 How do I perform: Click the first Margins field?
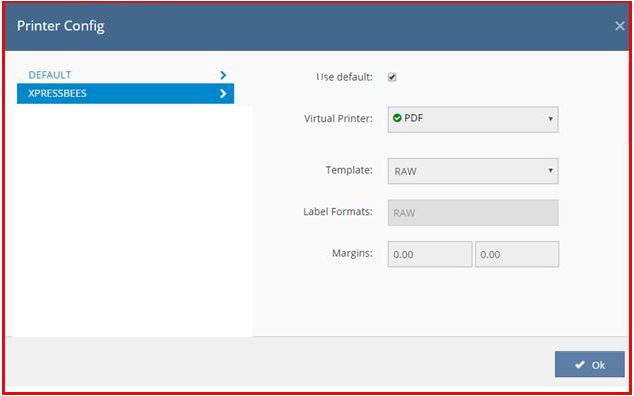(x=430, y=254)
